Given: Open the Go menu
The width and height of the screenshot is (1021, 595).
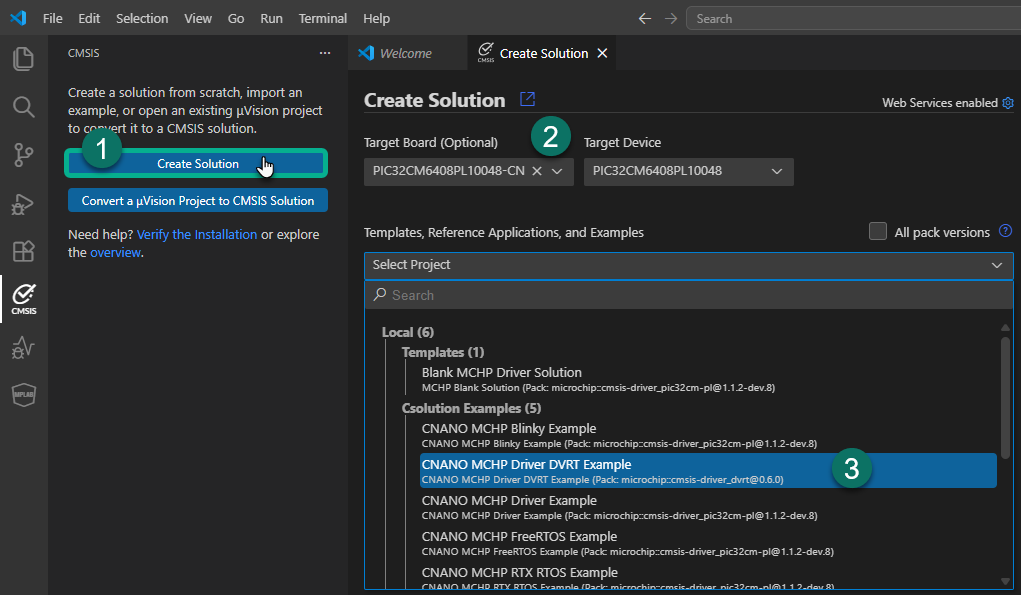Looking at the screenshot, I should click(x=236, y=18).
